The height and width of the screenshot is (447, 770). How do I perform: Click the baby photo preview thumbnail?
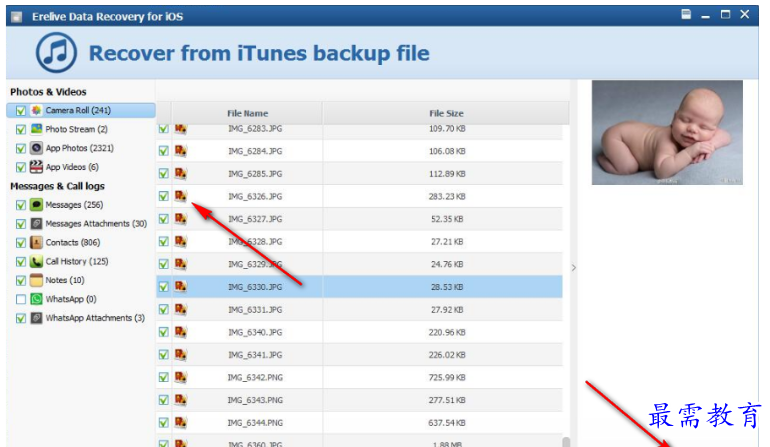point(667,133)
